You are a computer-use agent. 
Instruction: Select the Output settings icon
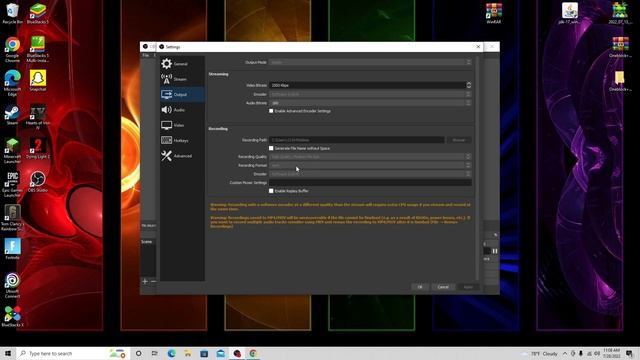point(167,94)
